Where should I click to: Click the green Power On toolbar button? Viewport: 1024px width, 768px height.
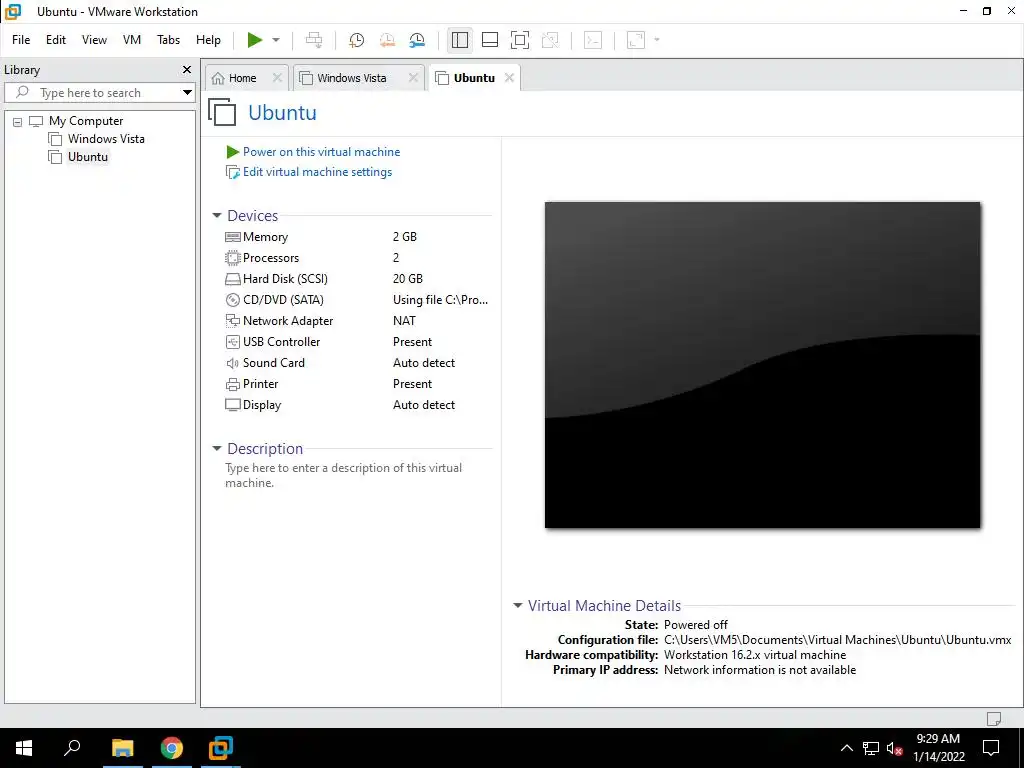click(255, 40)
